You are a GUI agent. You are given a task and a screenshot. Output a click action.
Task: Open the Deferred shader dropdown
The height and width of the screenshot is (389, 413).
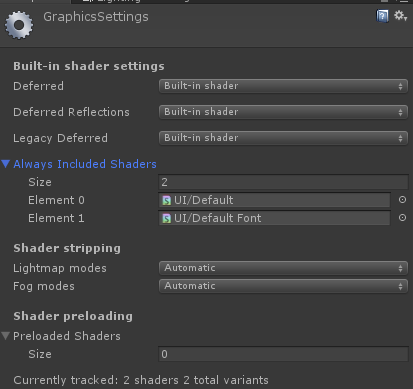pos(283,86)
